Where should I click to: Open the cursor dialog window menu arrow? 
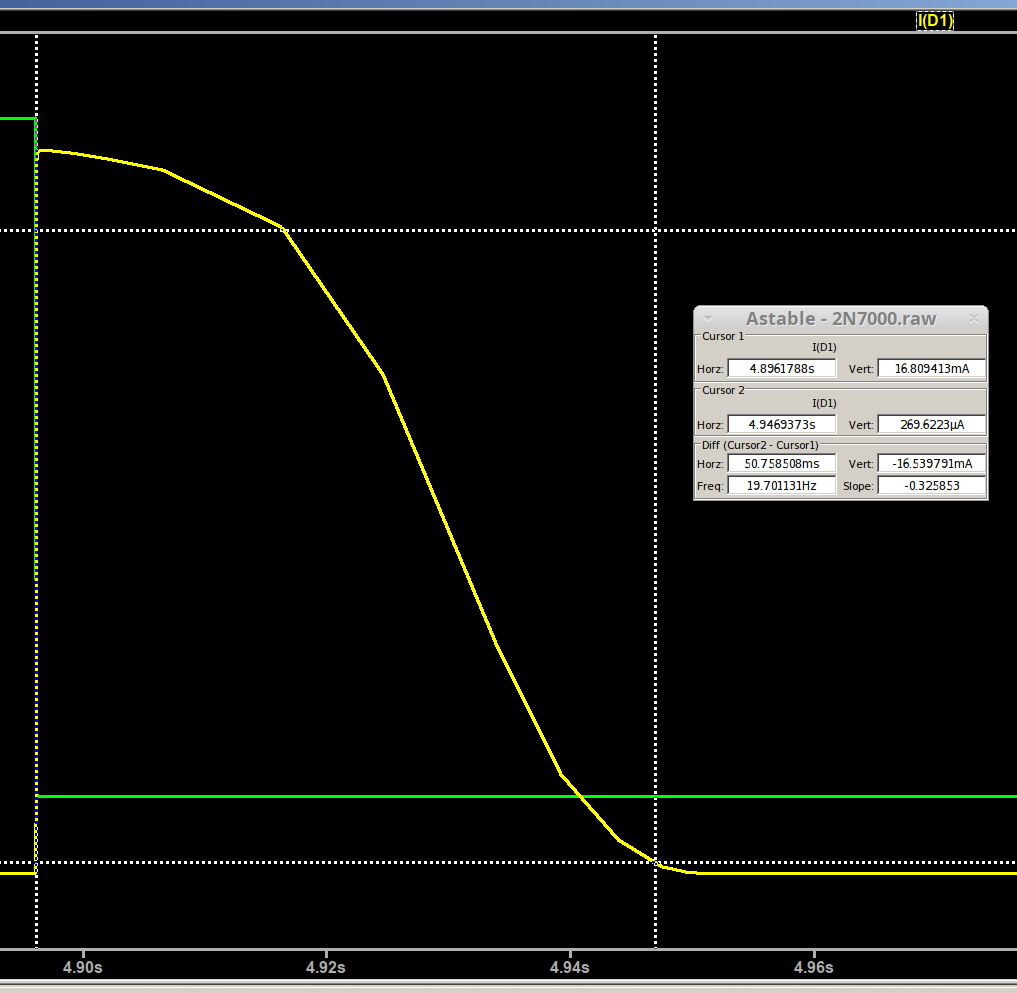click(x=707, y=318)
